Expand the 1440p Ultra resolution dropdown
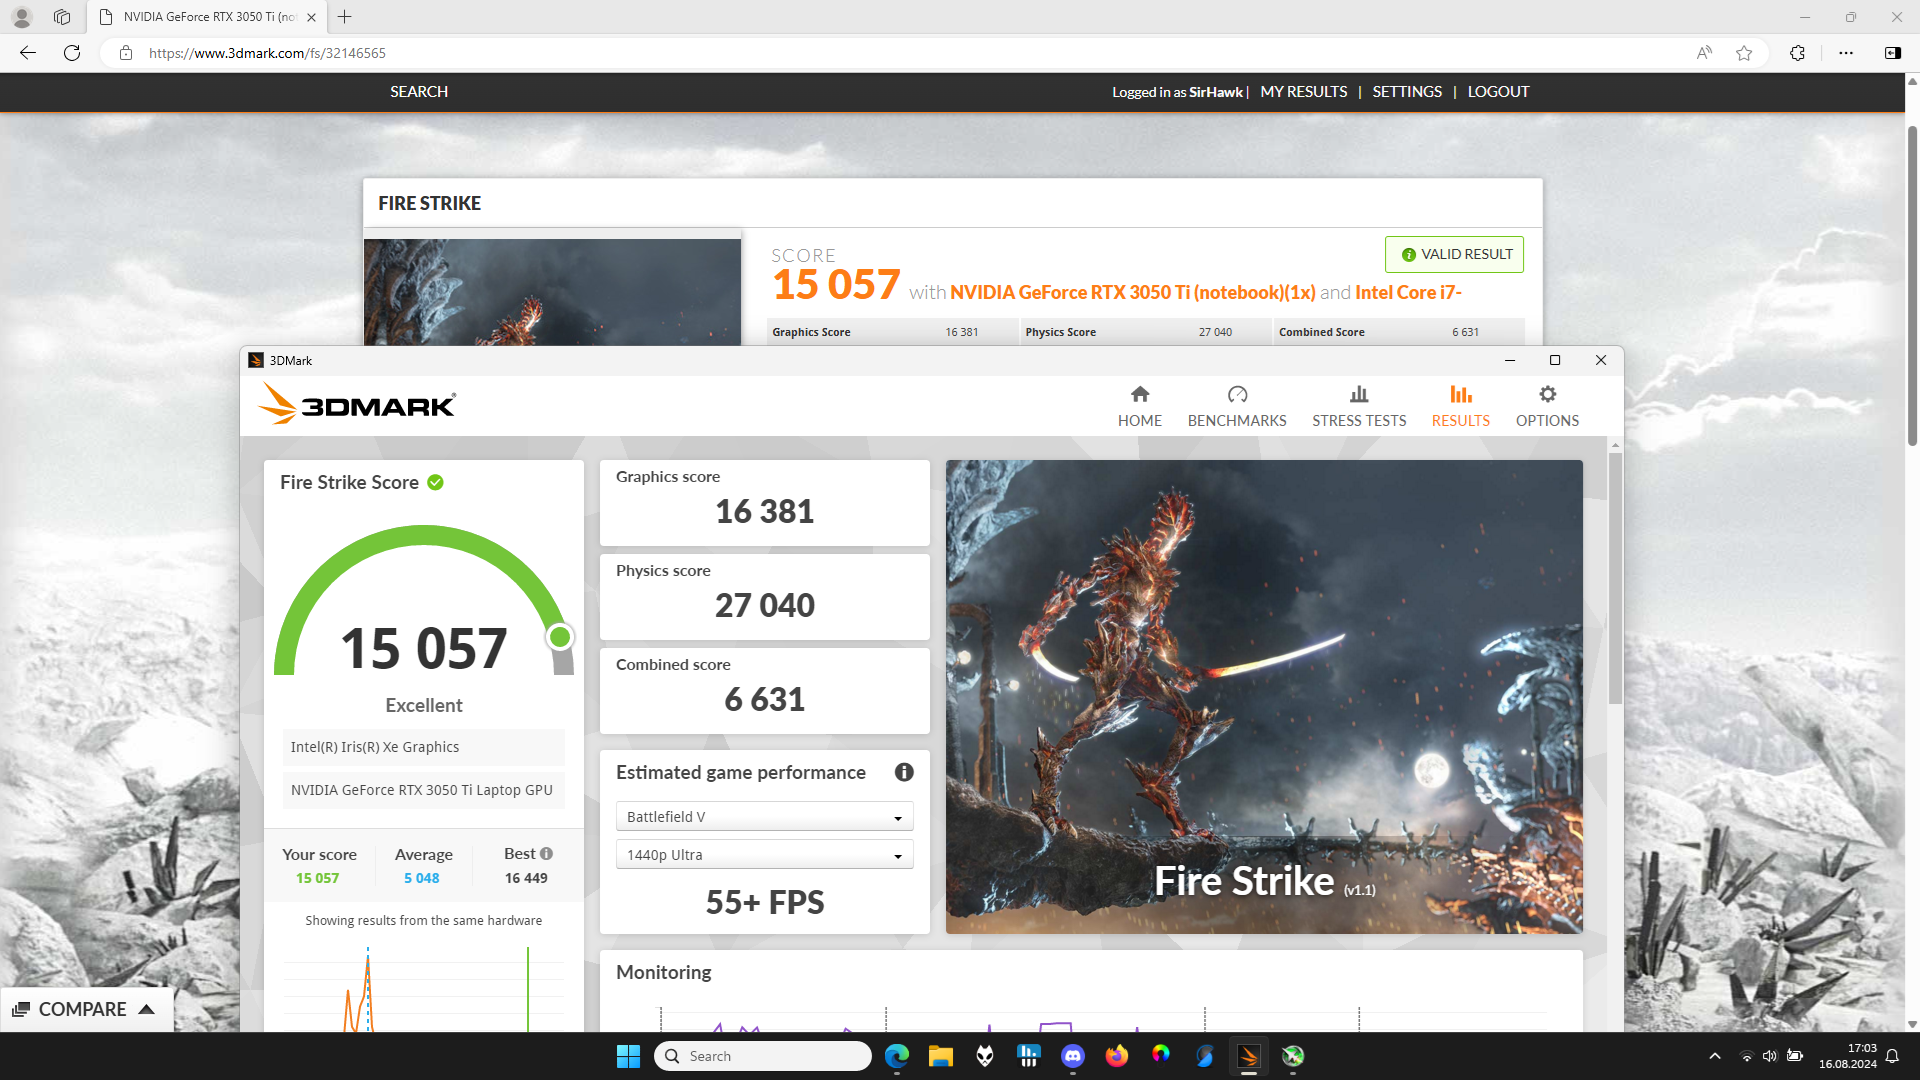Viewport: 1920px width, 1080px height. coord(764,855)
